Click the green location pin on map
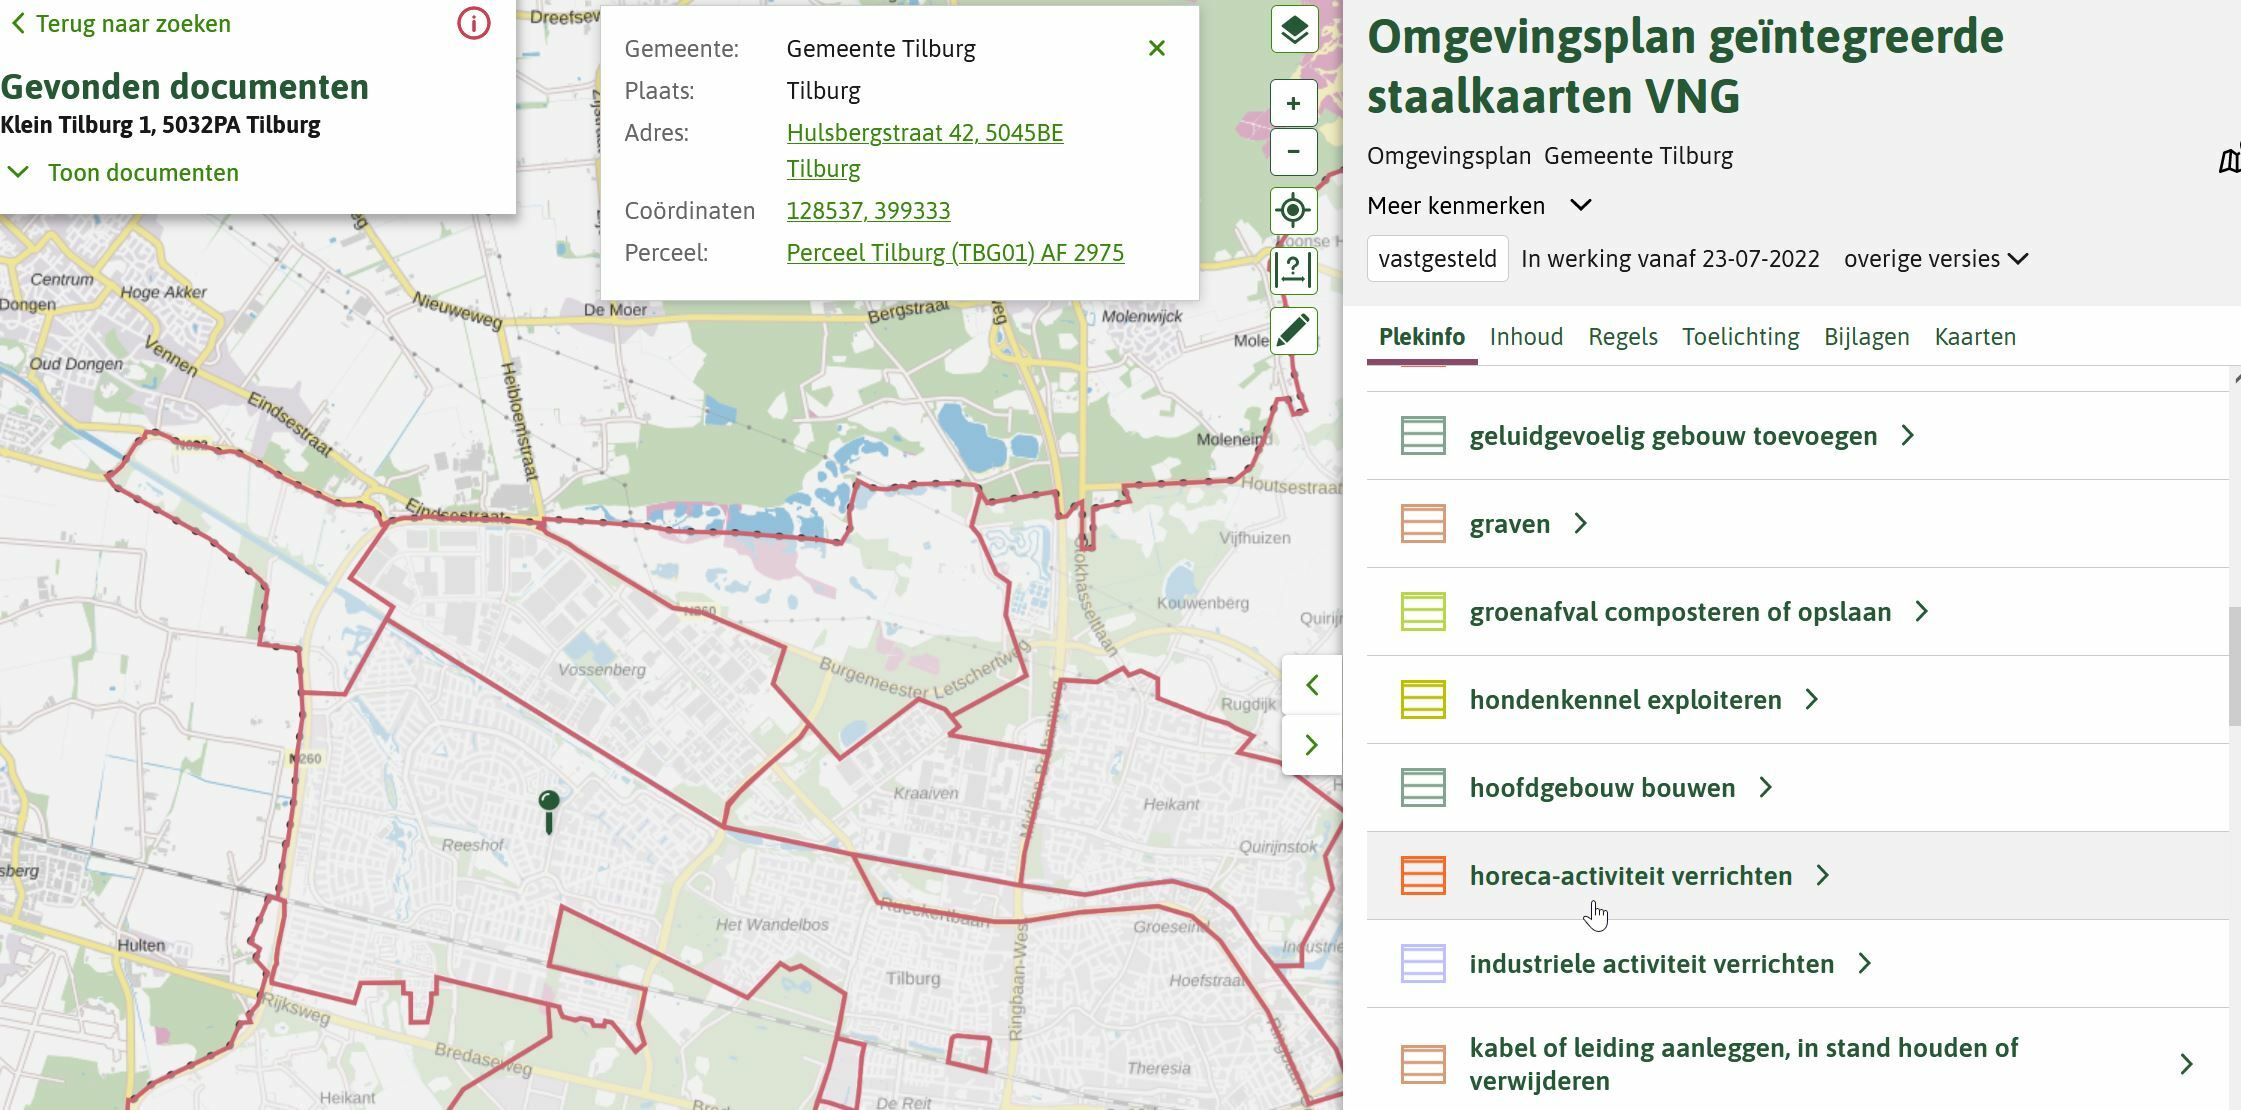 [549, 811]
